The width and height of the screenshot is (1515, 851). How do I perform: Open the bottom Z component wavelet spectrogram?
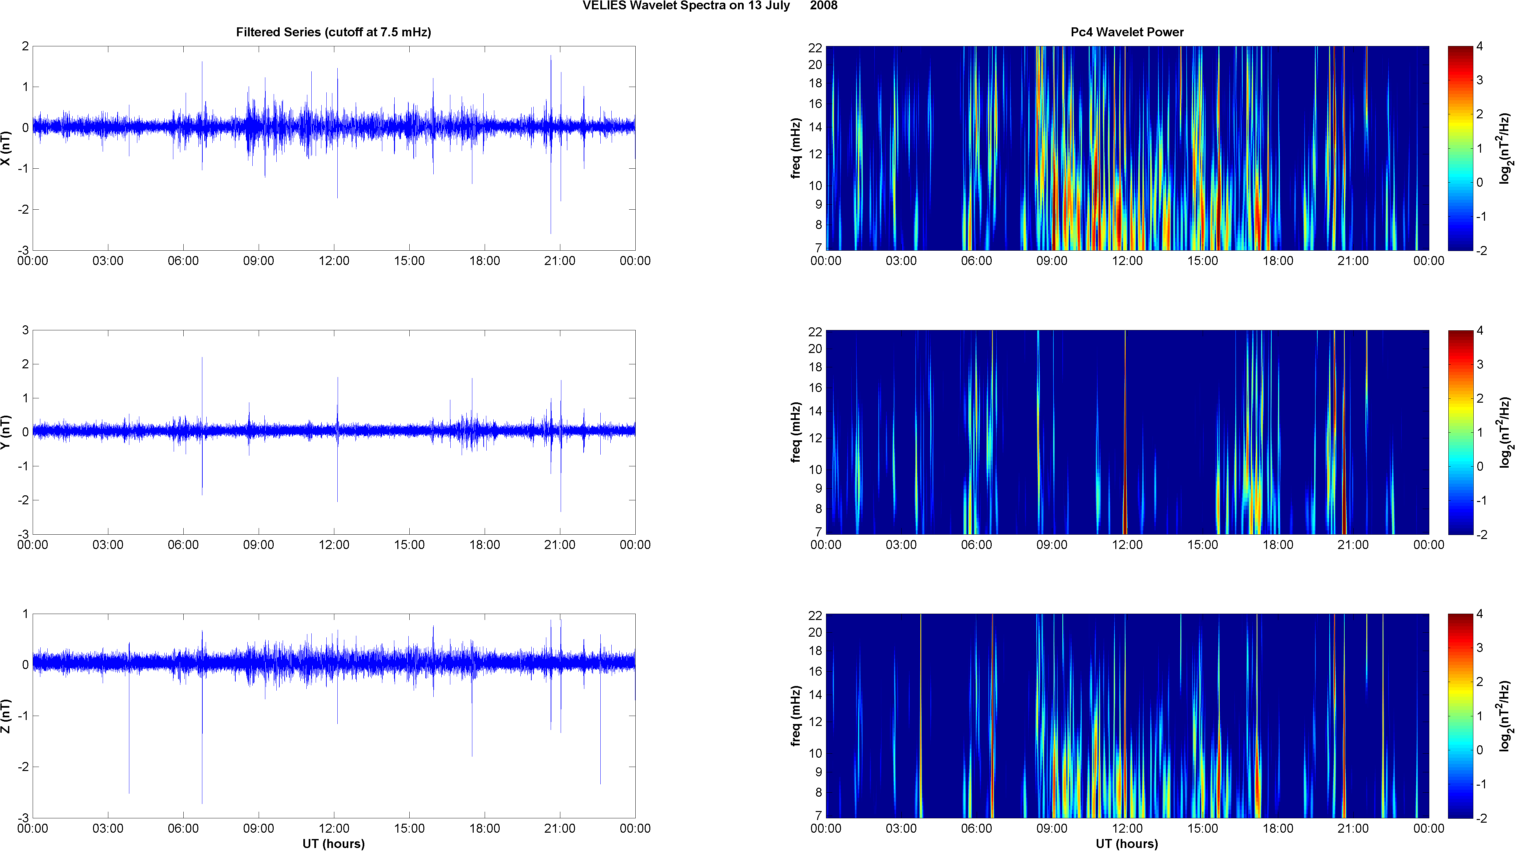click(1126, 716)
